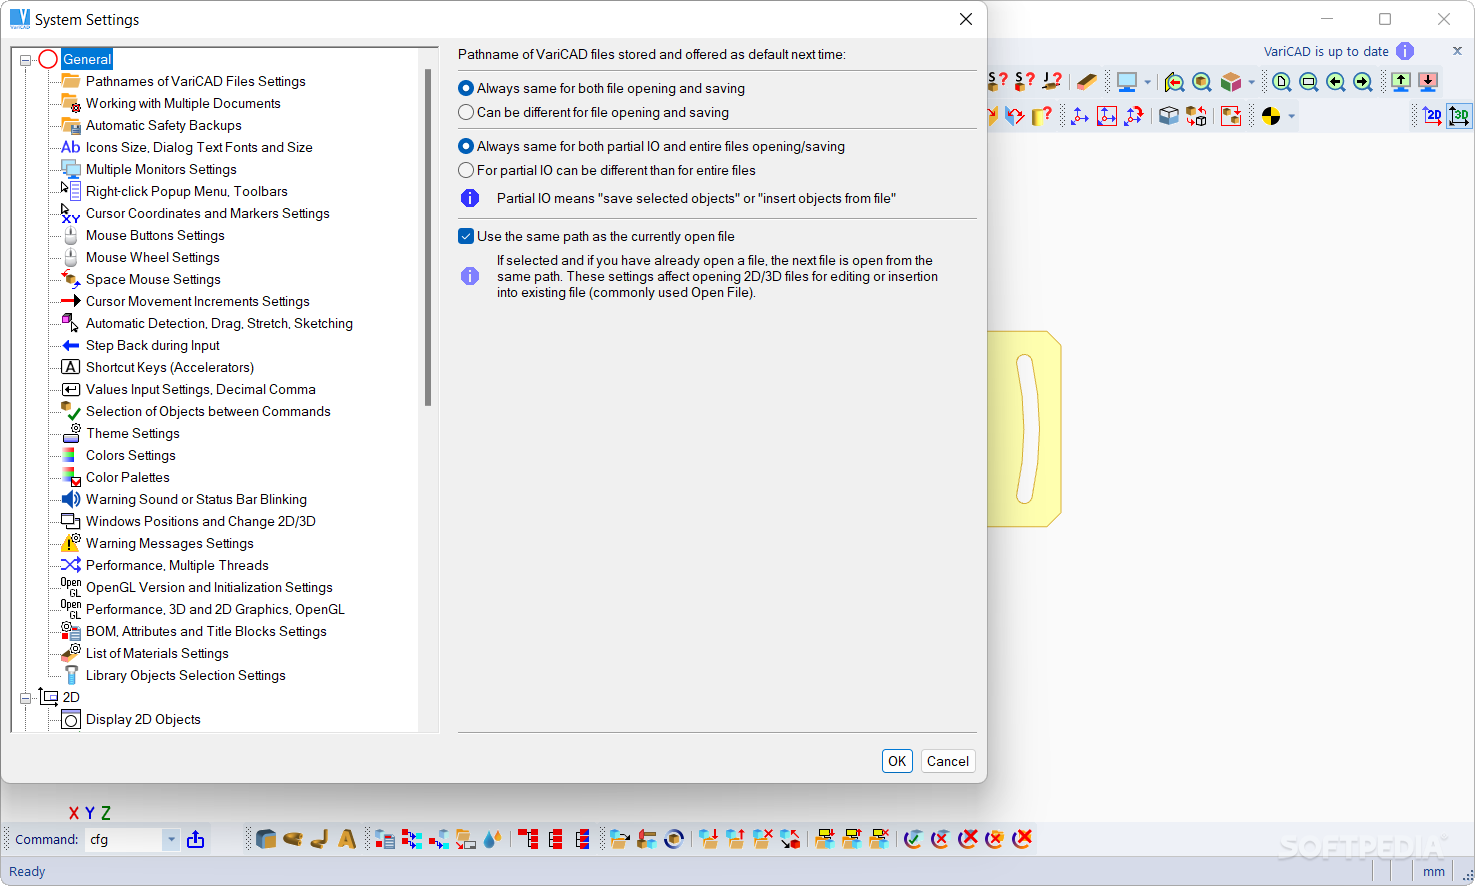This screenshot has height=886, width=1475.
Task: Click the axes with red rotation arrow icon
Action: [x=1134, y=116]
